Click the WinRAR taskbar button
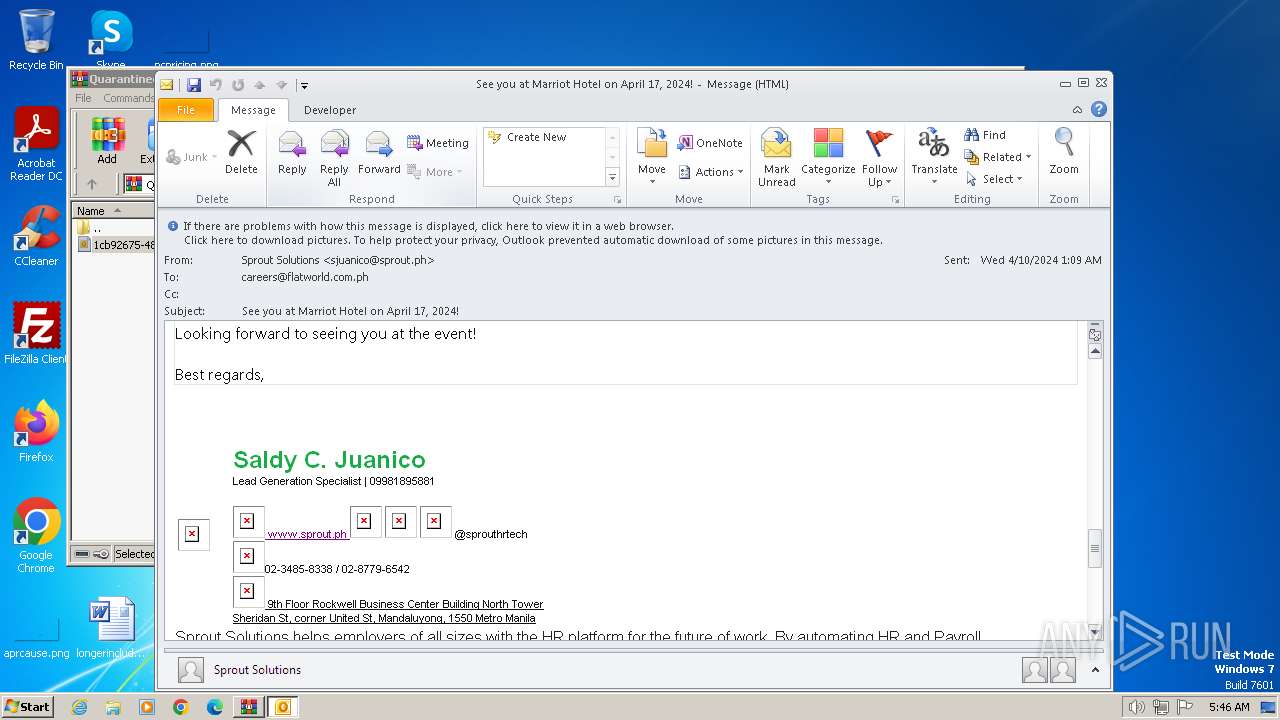Image resolution: width=1280 pixels, height=720 pixels. [248, 707]
